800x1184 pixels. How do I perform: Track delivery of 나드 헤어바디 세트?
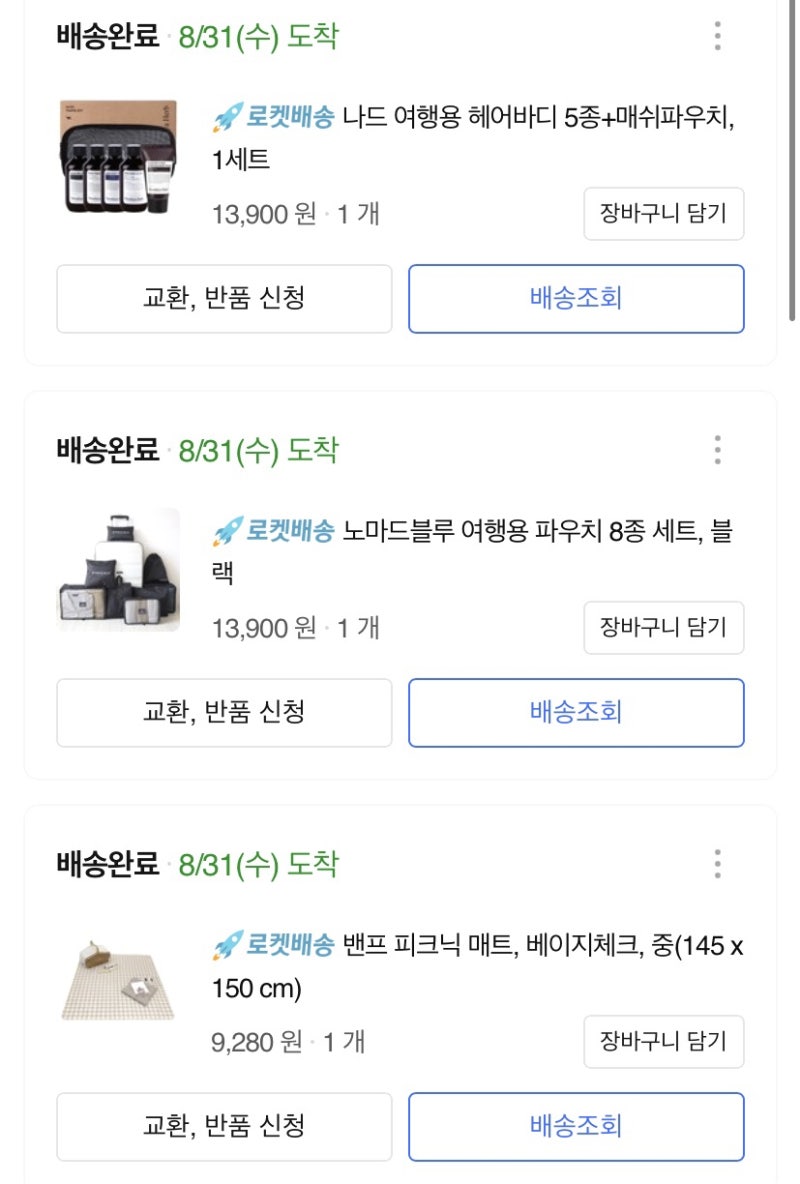(x=576, y=298)
